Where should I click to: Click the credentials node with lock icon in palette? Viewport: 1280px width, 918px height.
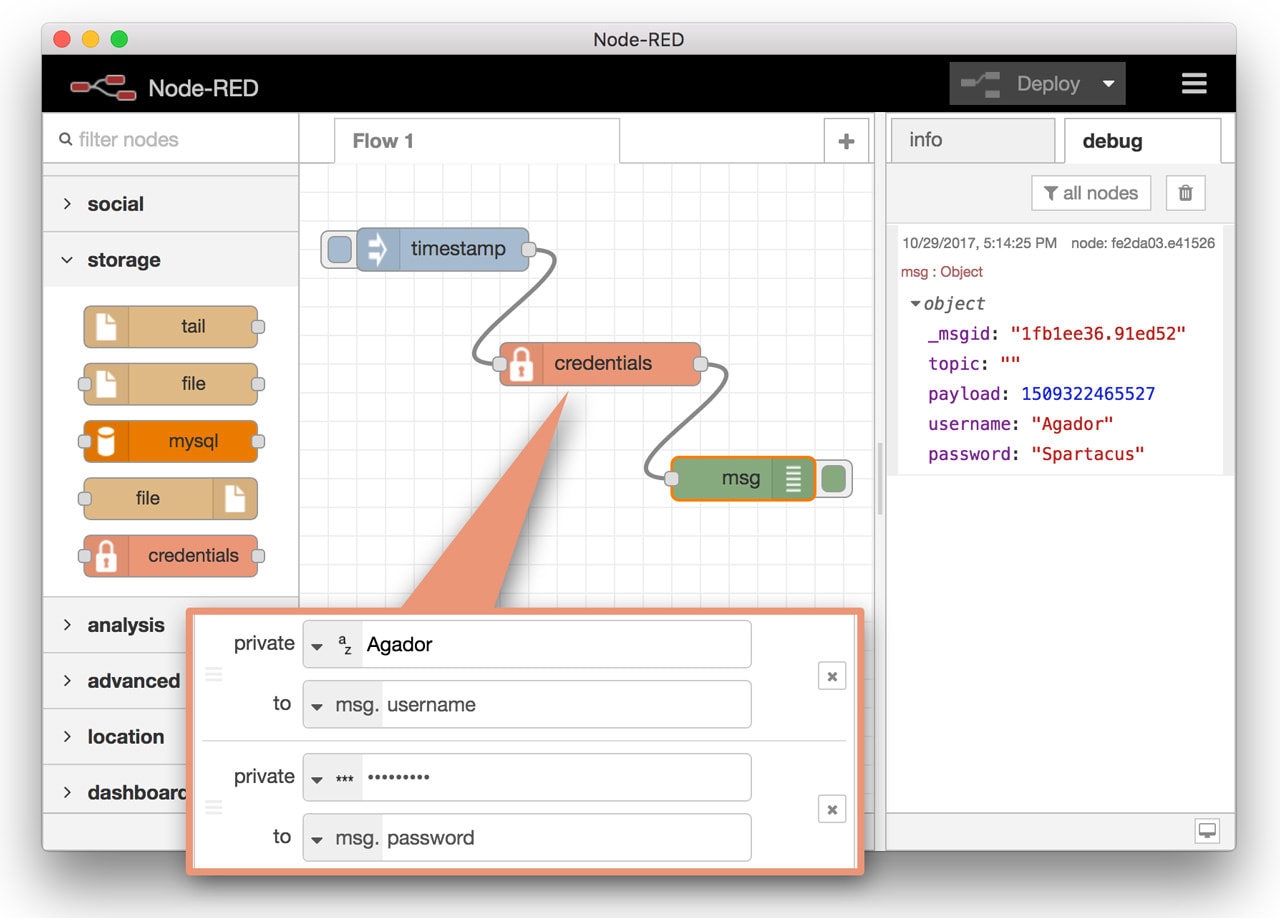click(x=170, y=556)
